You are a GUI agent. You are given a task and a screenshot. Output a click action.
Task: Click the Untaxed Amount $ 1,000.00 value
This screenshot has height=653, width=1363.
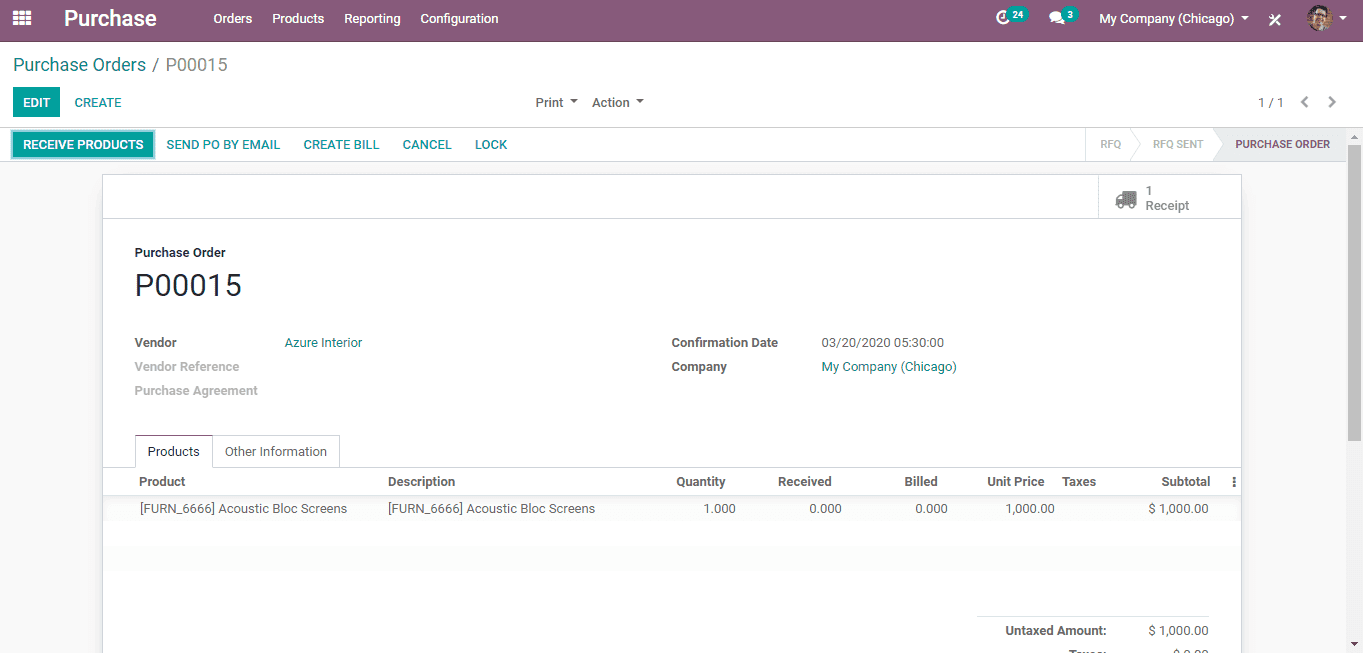(x=1178, y=631)
